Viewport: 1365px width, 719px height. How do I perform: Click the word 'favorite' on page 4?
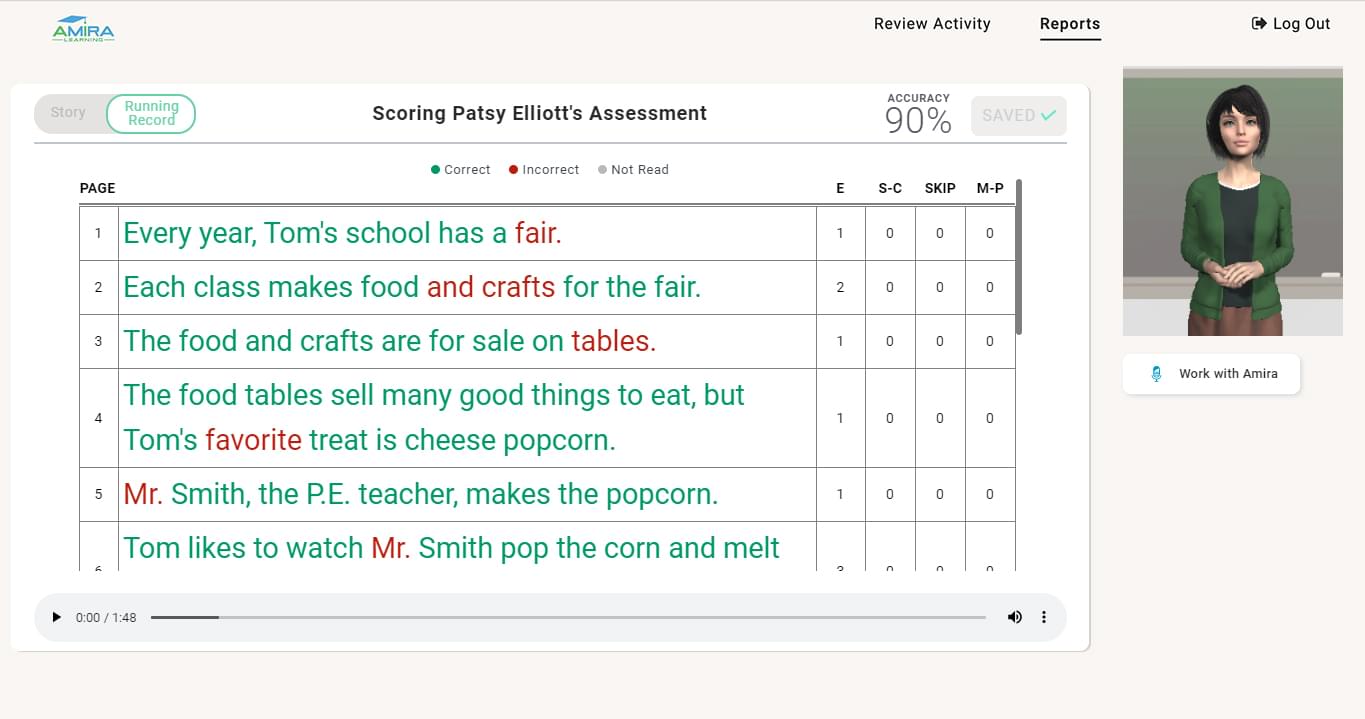pyautogui.click(x=253, y=440)
